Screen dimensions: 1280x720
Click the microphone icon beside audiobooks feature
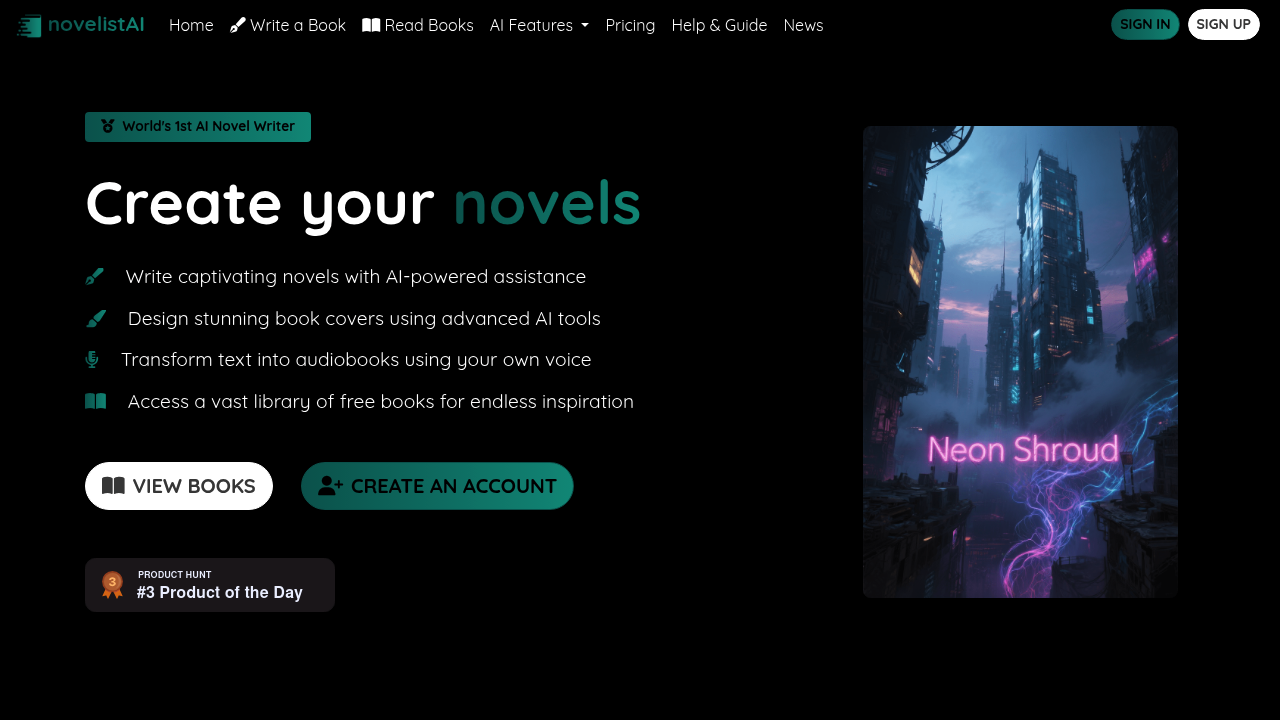(x=92, y=360)
